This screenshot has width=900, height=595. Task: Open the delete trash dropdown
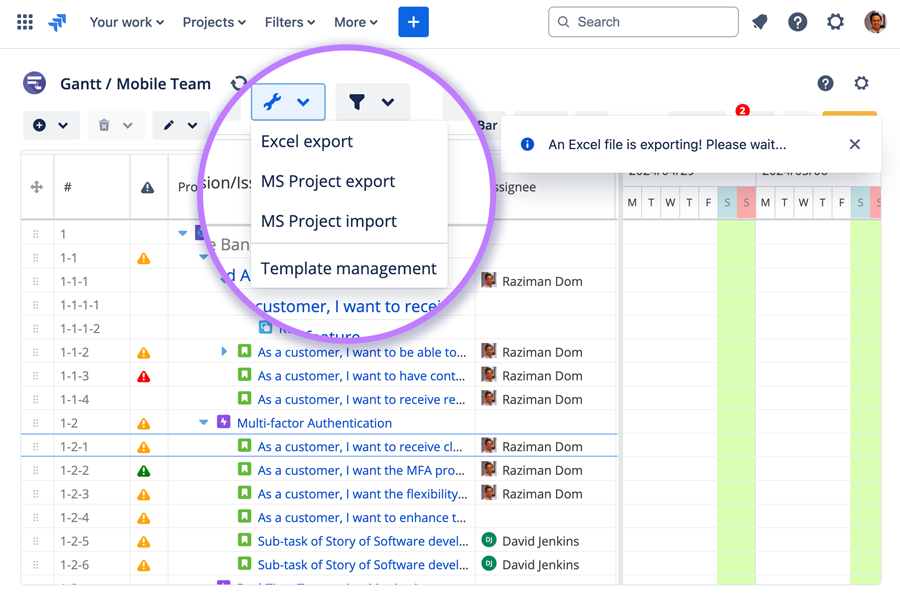[115, 125]
